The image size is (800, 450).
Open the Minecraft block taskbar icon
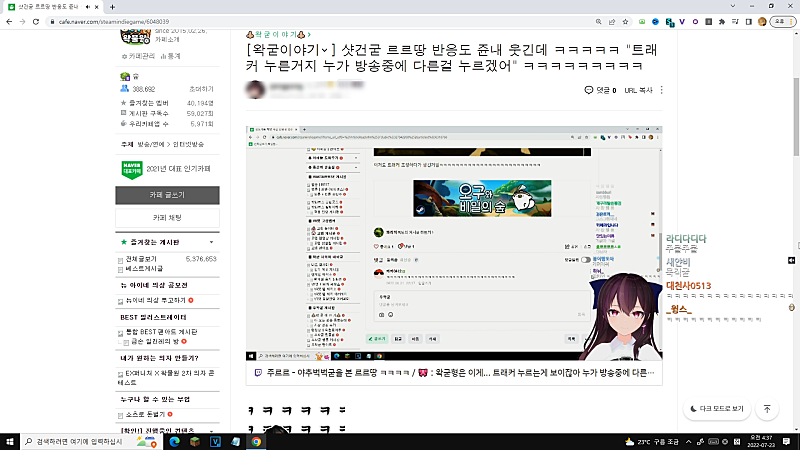195,442
